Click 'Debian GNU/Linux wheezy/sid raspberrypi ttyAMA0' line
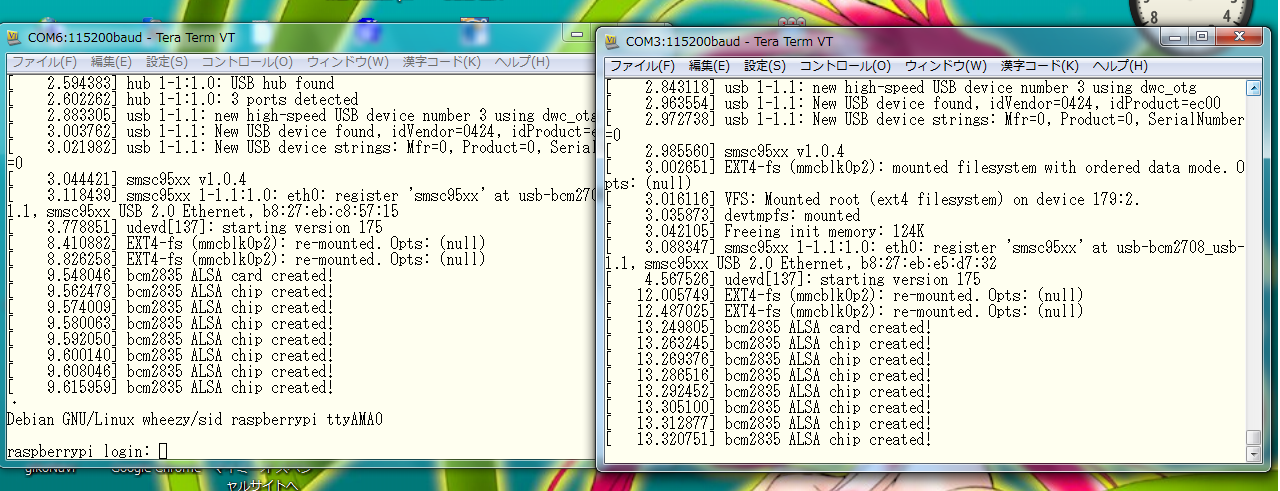The height and width of the screenshot is (491, 1280). coord(195,420)
